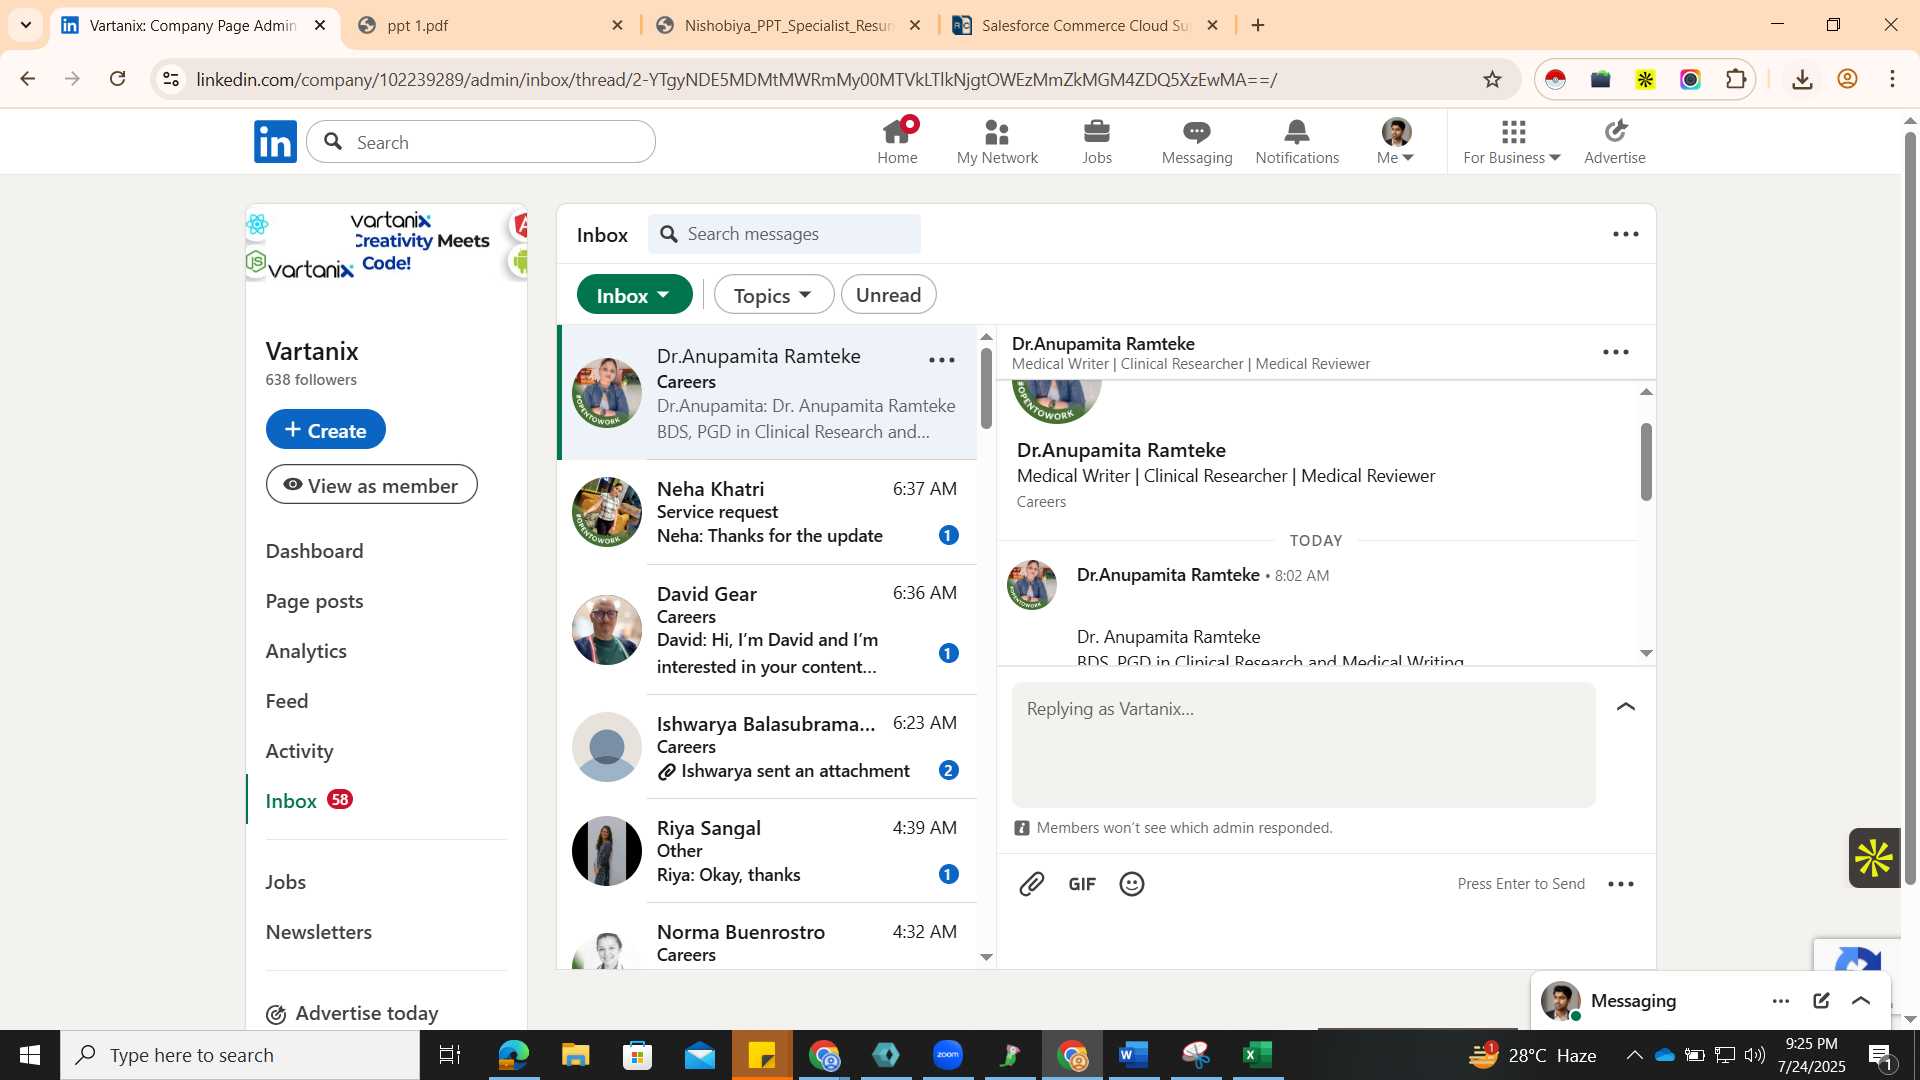This screenshot has width=1920, height=1080.
Task: Insert a GIF in reply
Action: [1082, 884]
